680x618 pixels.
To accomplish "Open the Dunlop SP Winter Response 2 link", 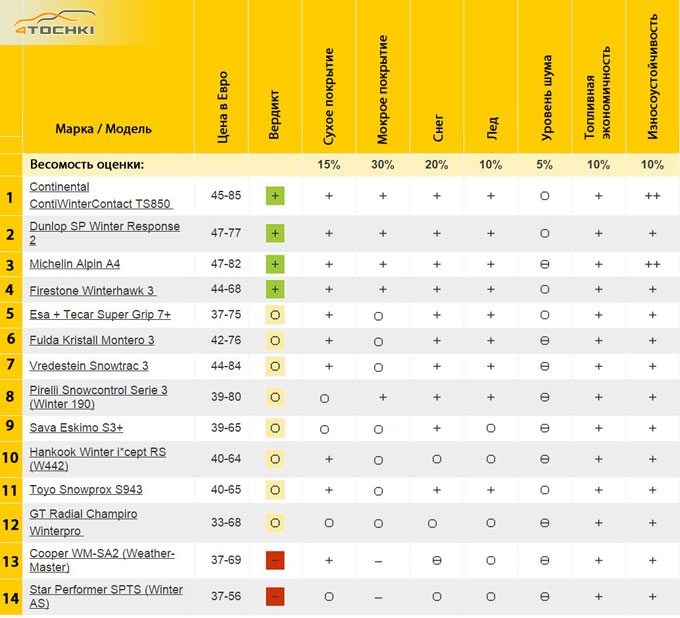I will click(x=104, y=233).
